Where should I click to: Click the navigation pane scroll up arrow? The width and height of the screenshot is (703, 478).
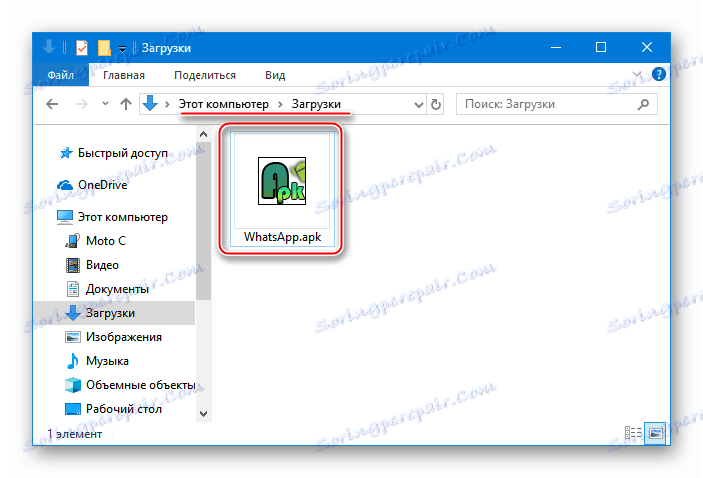(x=204, y=134)
